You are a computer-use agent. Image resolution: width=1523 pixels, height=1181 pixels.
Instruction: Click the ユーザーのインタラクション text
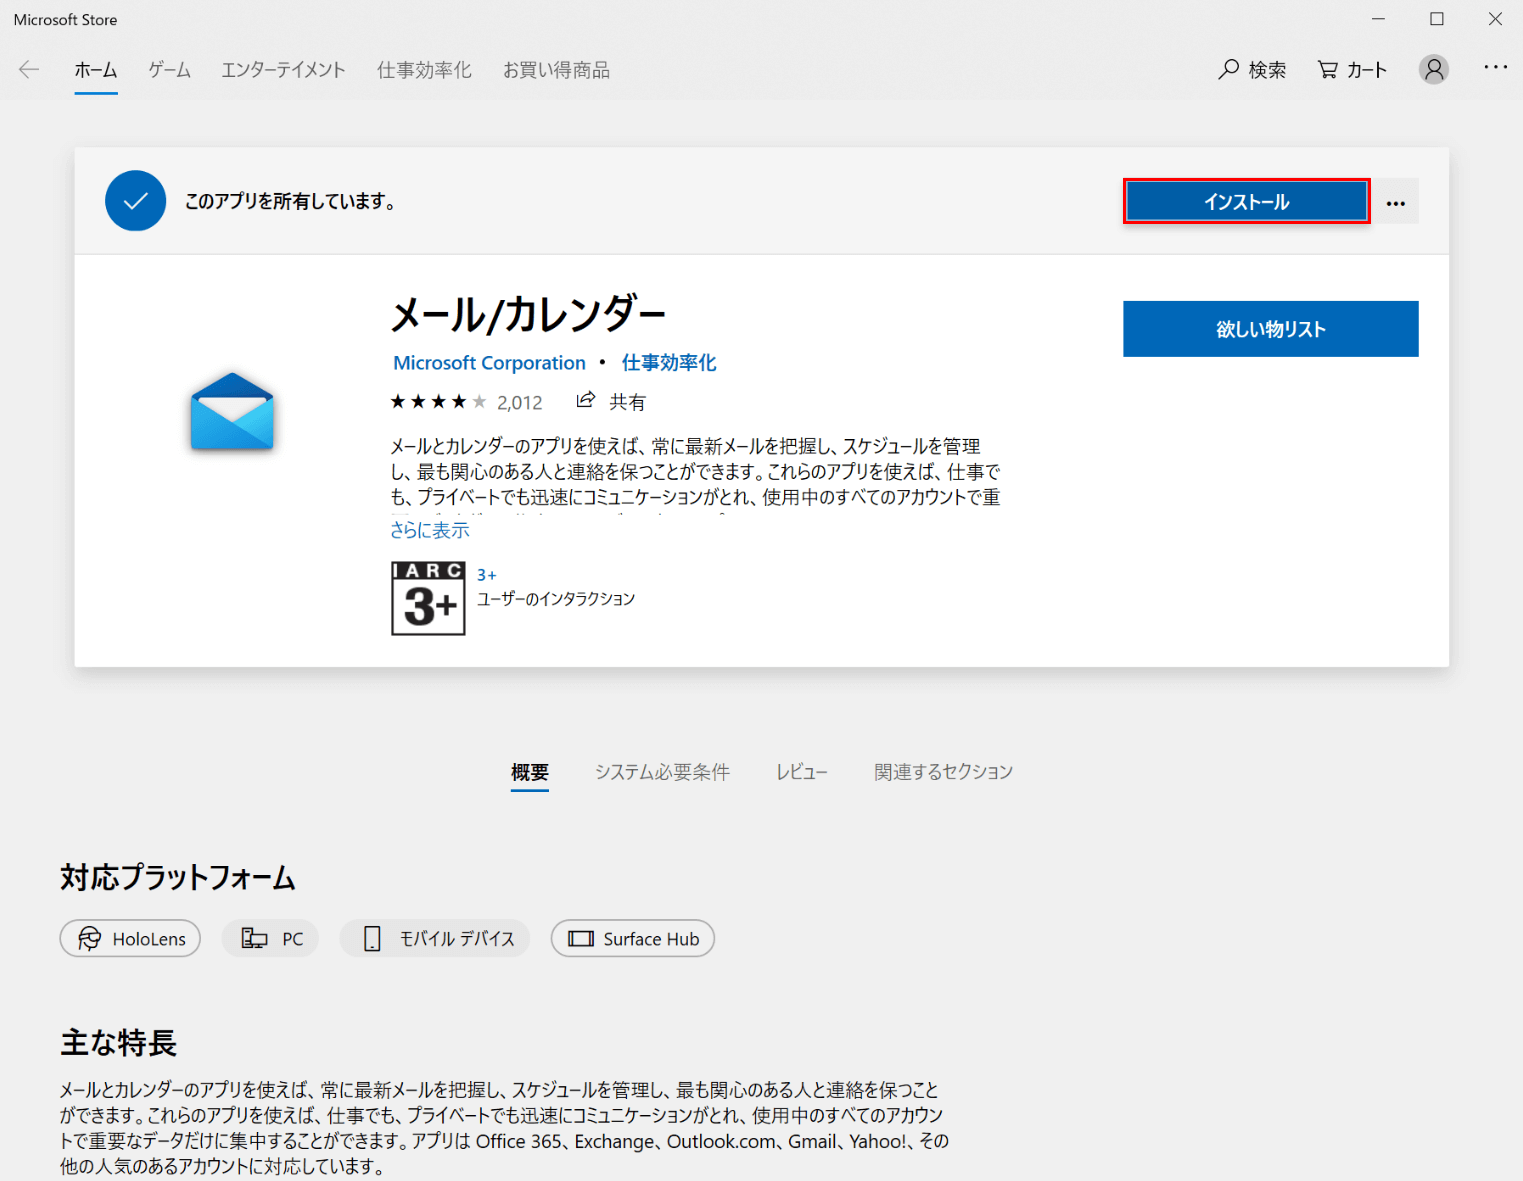point(556,599)
